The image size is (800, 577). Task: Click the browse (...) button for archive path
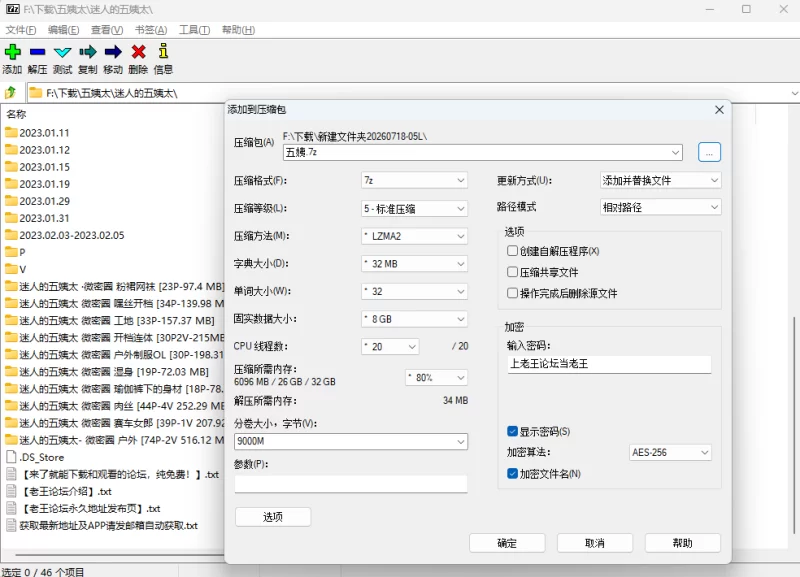[x=709, y=152]
